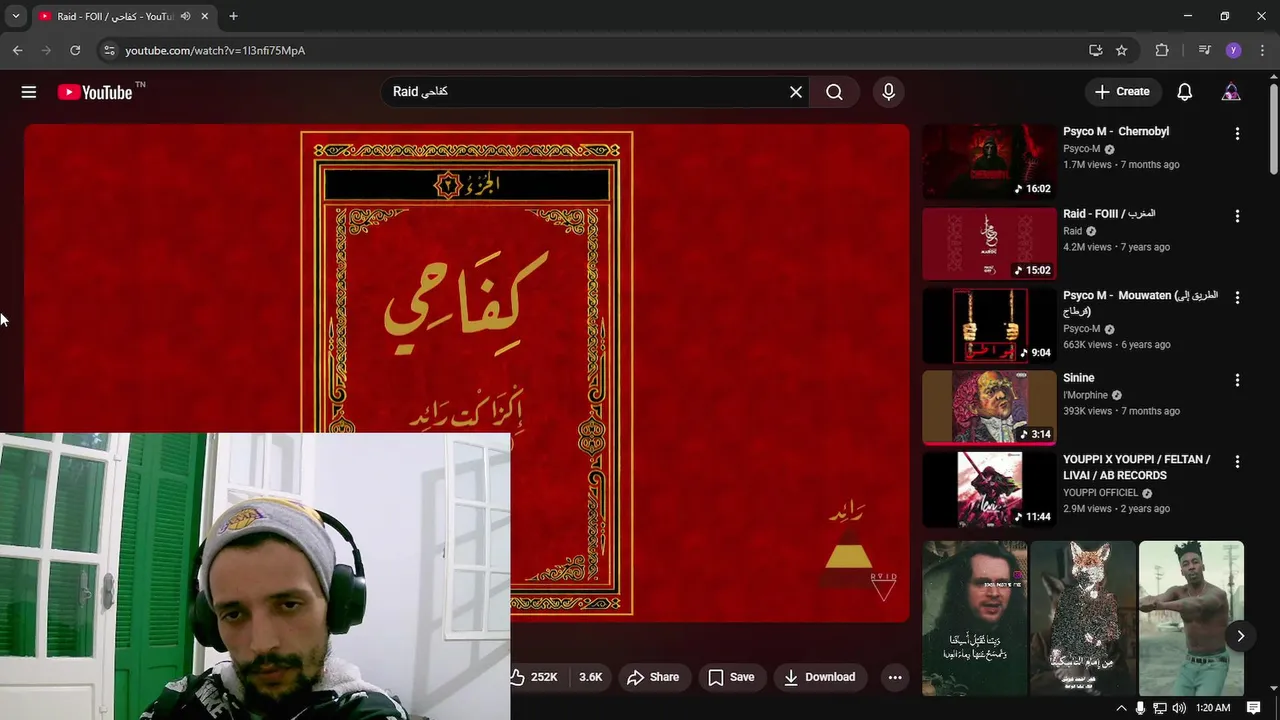Image resolution: width=1280 pixels, height=720 pixels.
Task: Open the taskbar microphone tray icon
Action: (1140, 708)
